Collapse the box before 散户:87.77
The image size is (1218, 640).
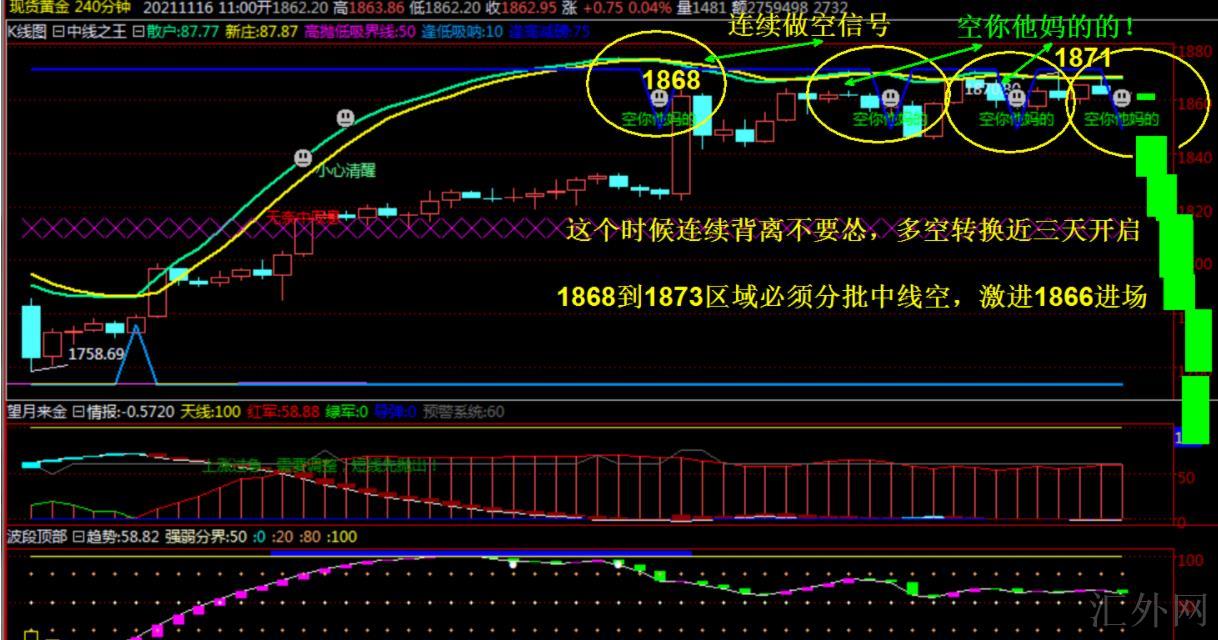coord(137,31)
